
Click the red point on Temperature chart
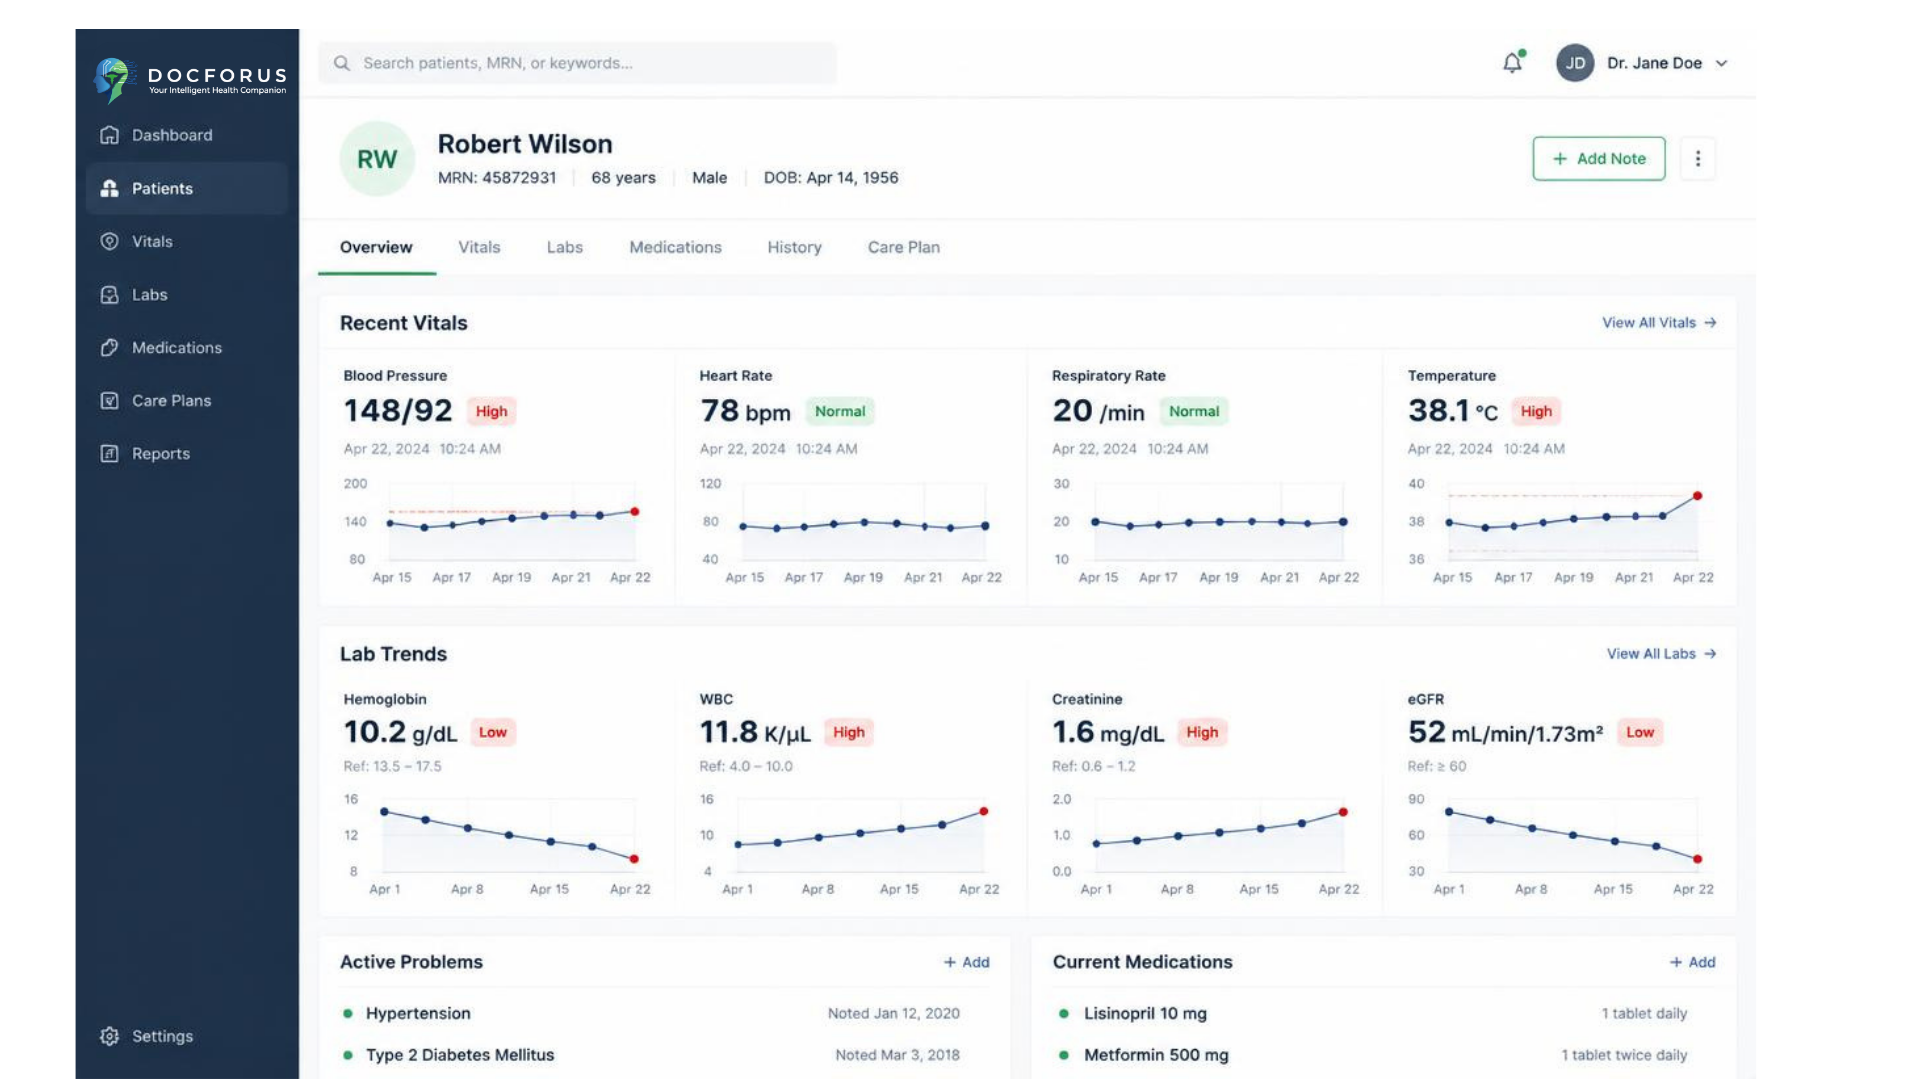coord(1697,496)
